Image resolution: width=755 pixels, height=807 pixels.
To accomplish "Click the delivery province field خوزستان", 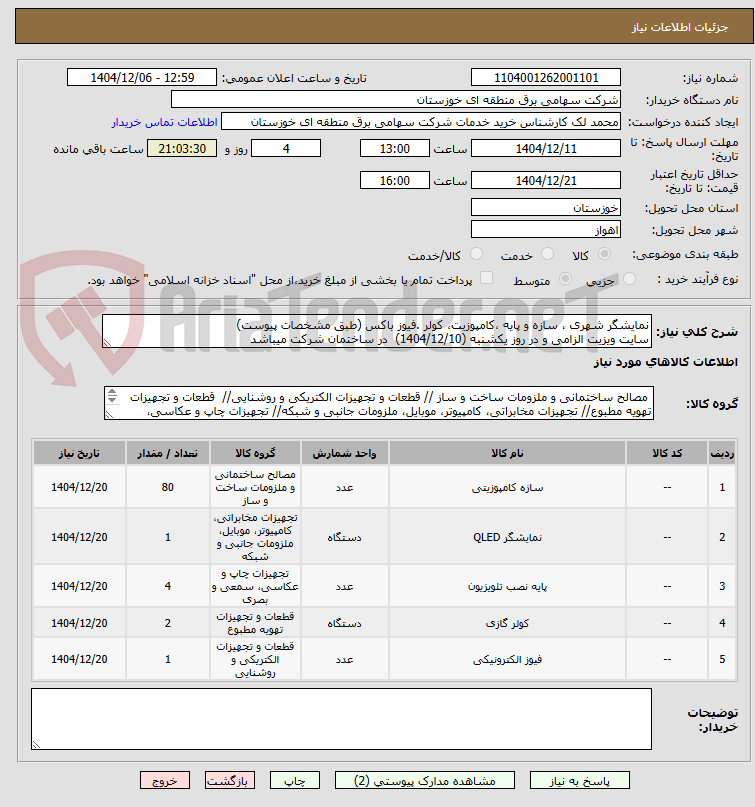I will (546, 208).
